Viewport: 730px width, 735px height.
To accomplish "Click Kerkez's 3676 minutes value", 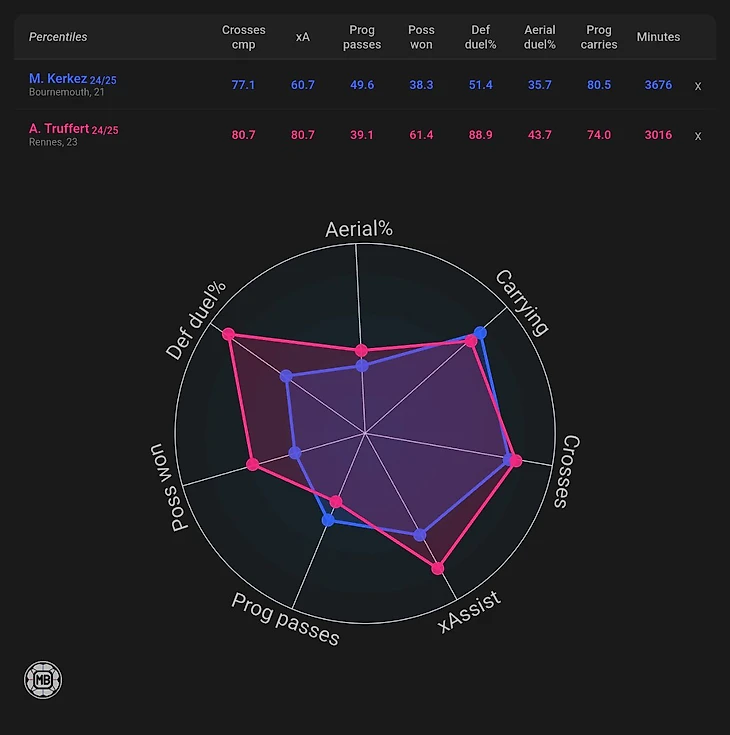I will pos(658,86).
